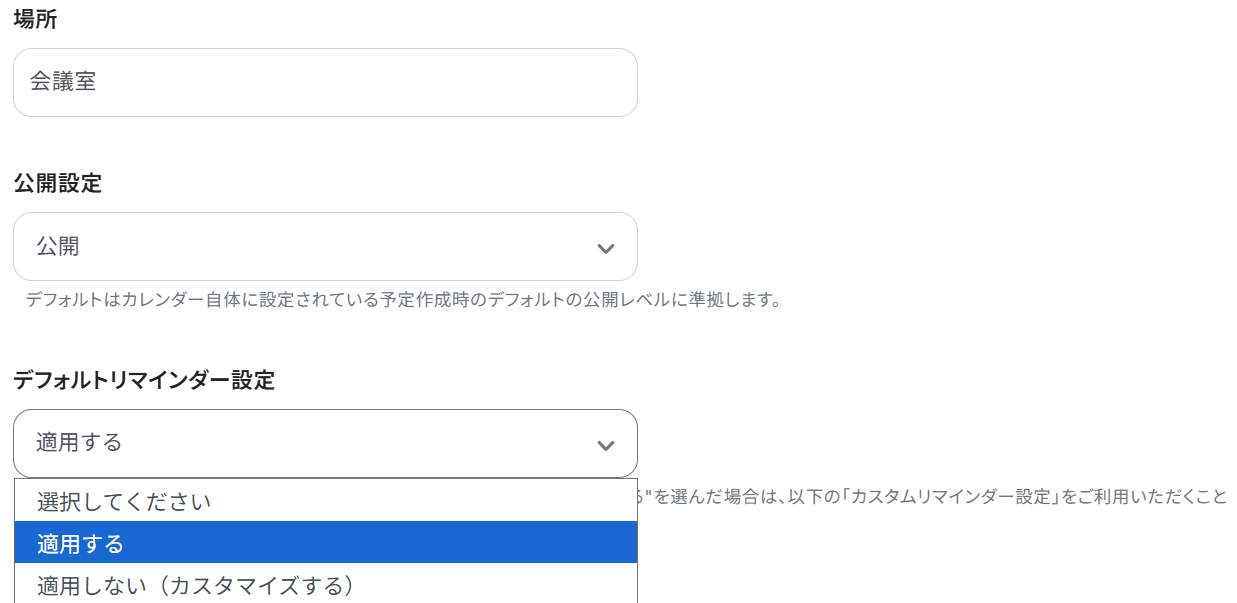Click the 適用する value in the combo box
This screenshot has height=603, width=1237.
[x=79, y=442]
